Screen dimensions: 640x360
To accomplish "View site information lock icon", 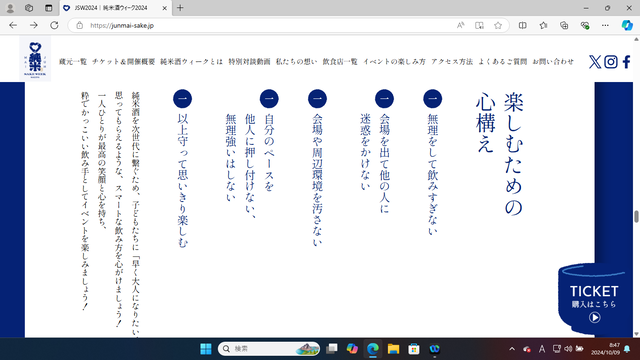I will tap(80, 25).
